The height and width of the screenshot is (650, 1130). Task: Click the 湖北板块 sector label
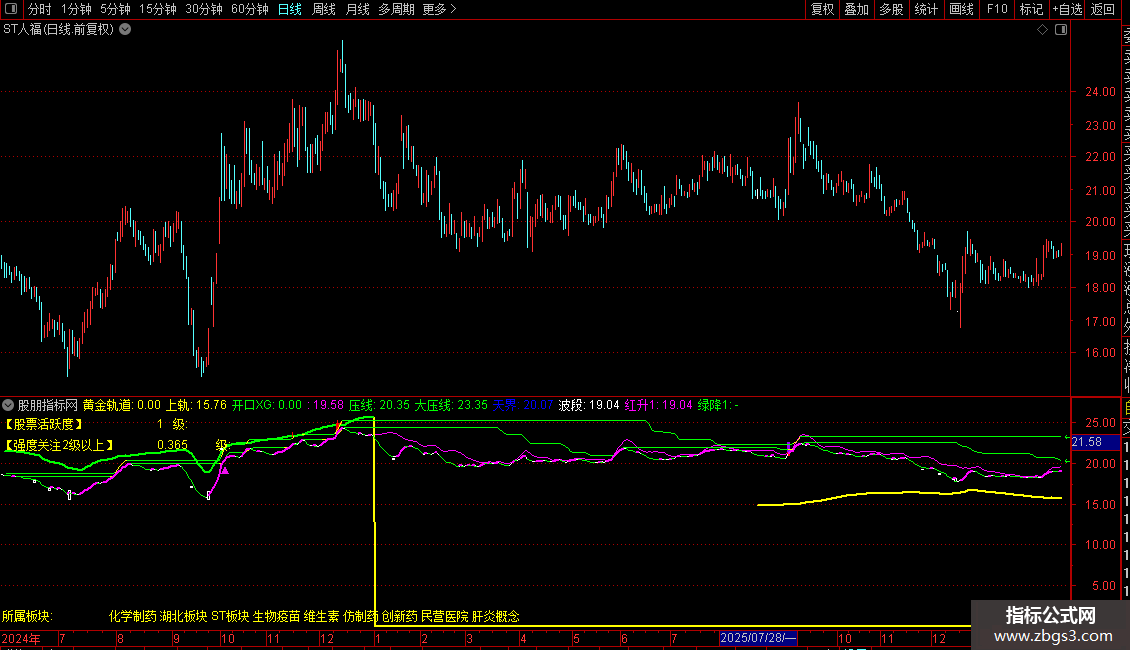pyautogui.click(x=184, y=616)
